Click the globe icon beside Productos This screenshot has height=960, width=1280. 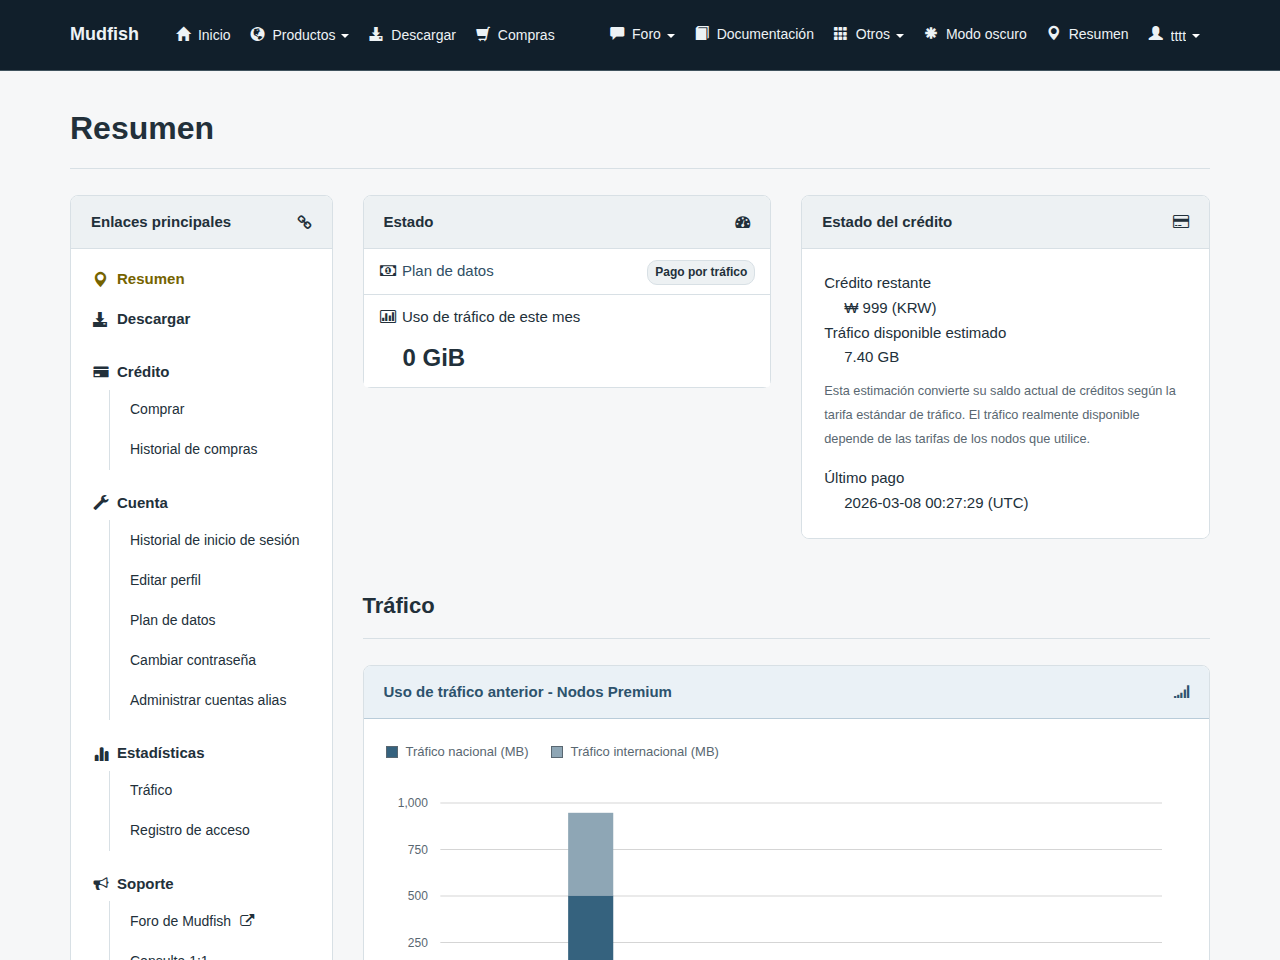[x=258, y=34]
